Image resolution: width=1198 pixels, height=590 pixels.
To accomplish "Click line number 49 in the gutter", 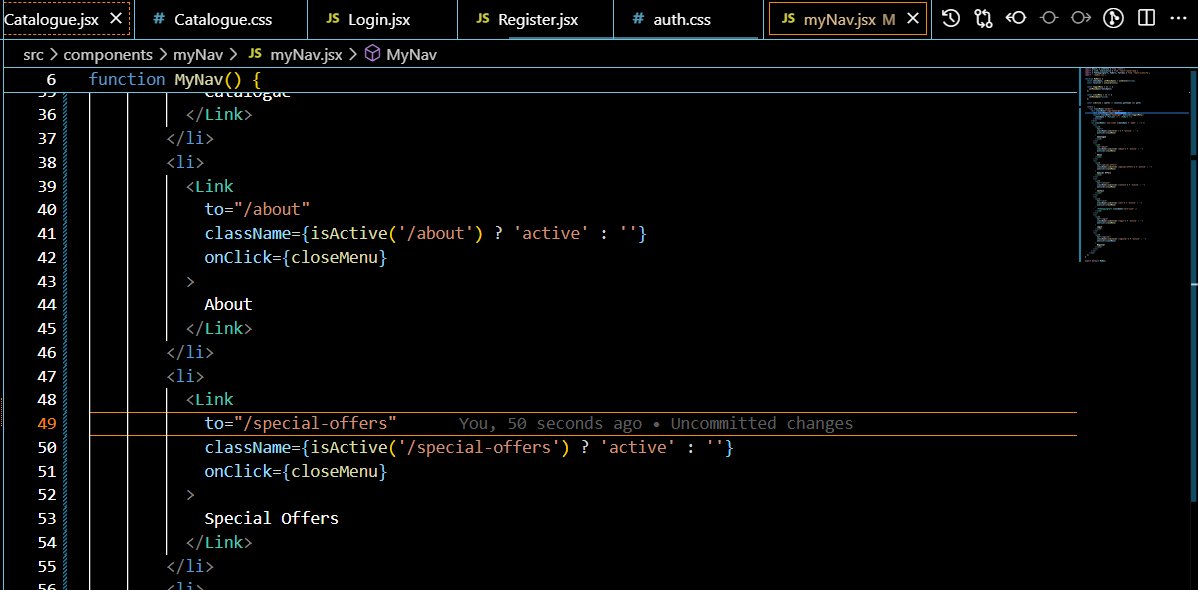I will tap(47, 423).
